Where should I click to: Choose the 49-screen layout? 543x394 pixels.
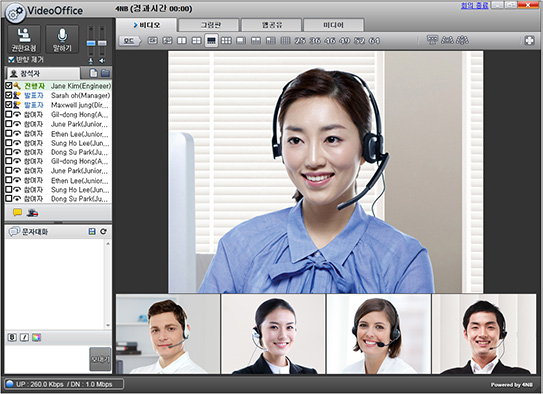[x=345, y=41]
